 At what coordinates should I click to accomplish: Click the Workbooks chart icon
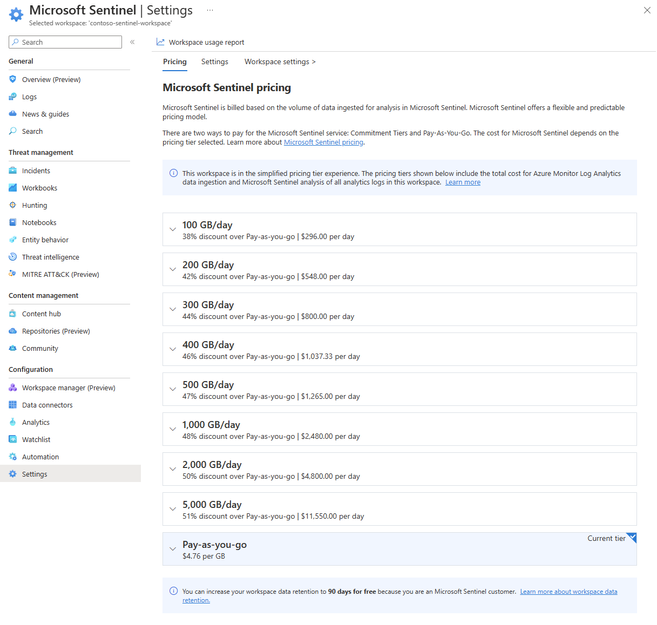[13, 188]
